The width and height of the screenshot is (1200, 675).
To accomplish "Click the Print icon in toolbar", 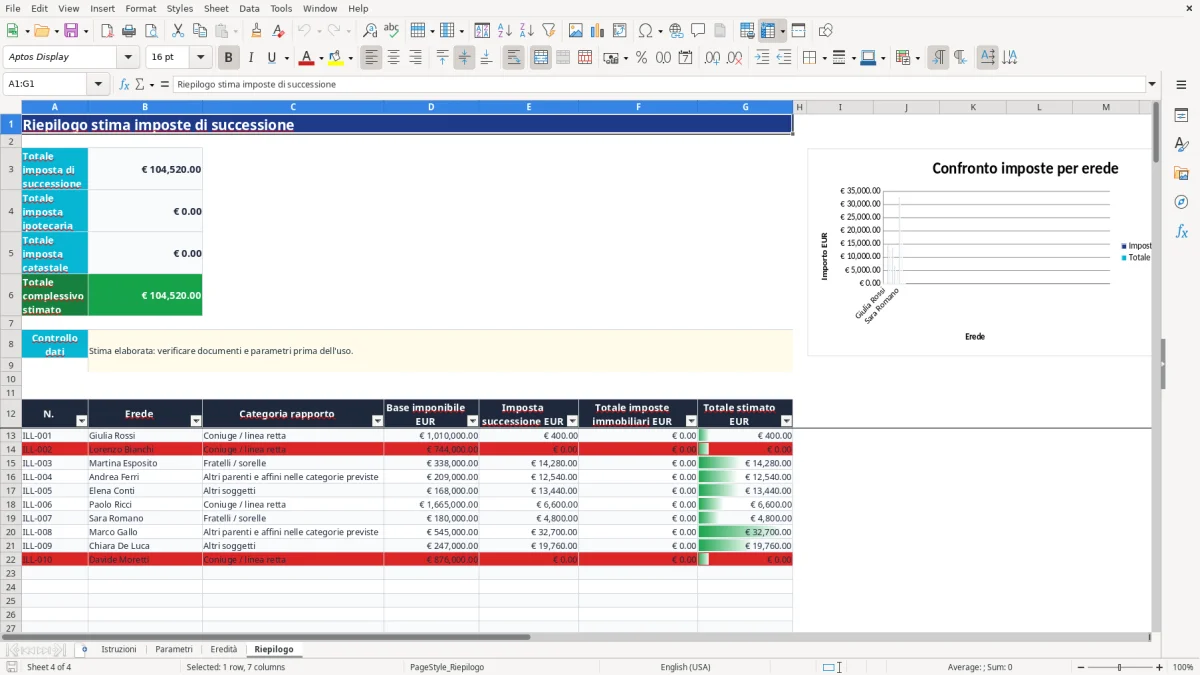I will [131, 31].
